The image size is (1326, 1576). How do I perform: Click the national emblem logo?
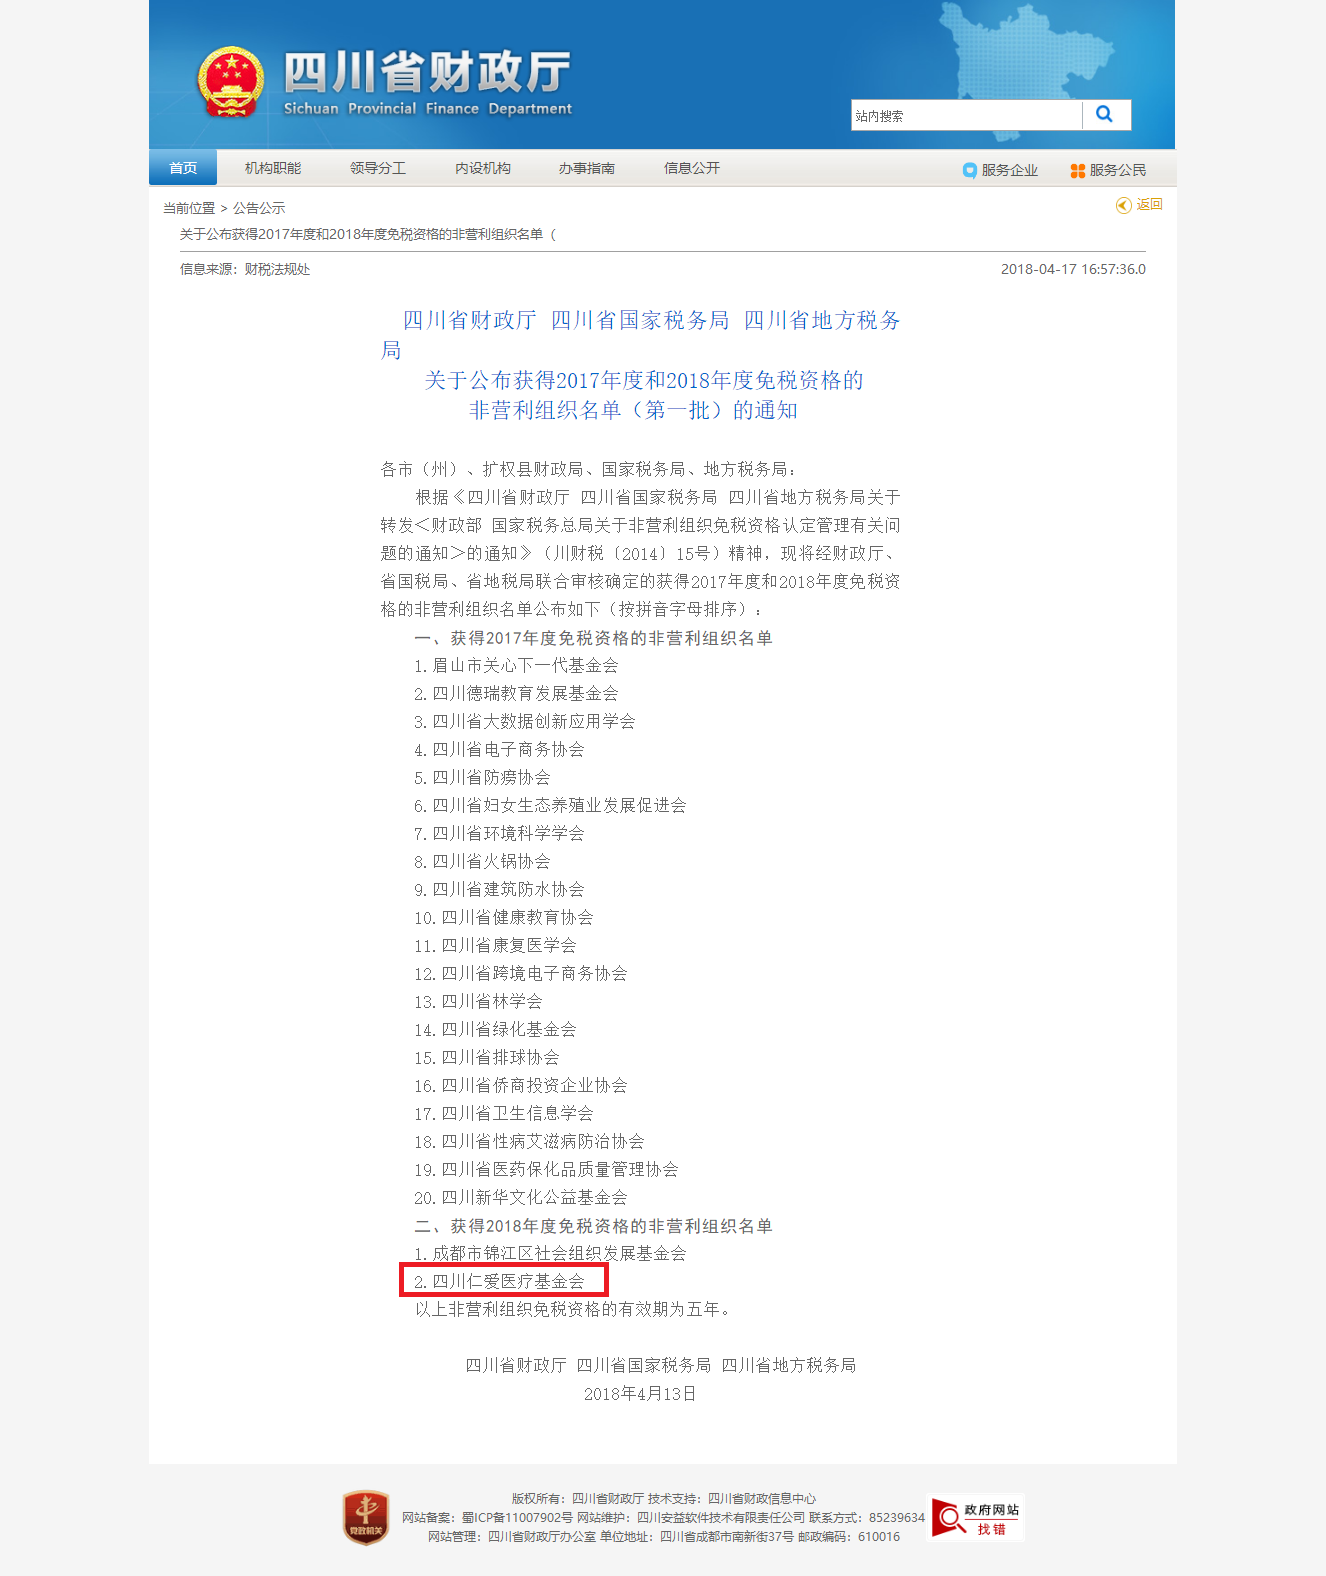231,81
